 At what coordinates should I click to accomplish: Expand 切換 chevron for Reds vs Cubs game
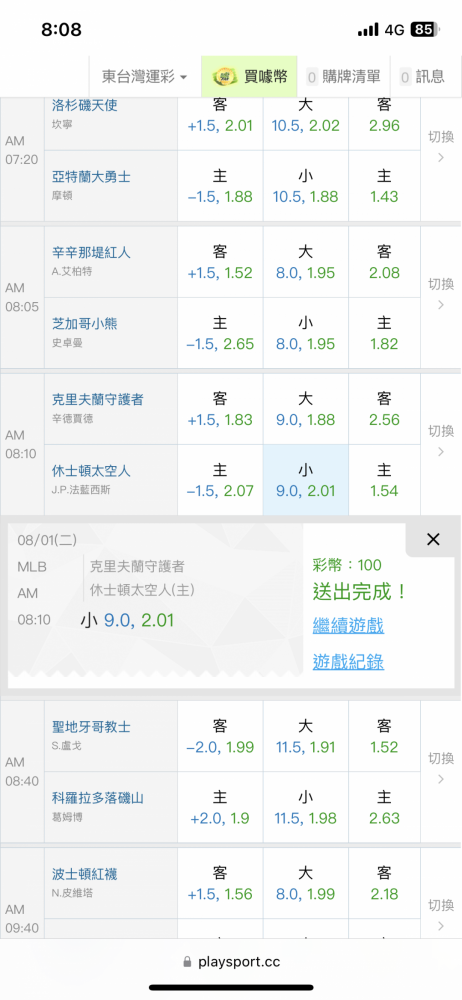pyautogui.click(x=441, y=294)
